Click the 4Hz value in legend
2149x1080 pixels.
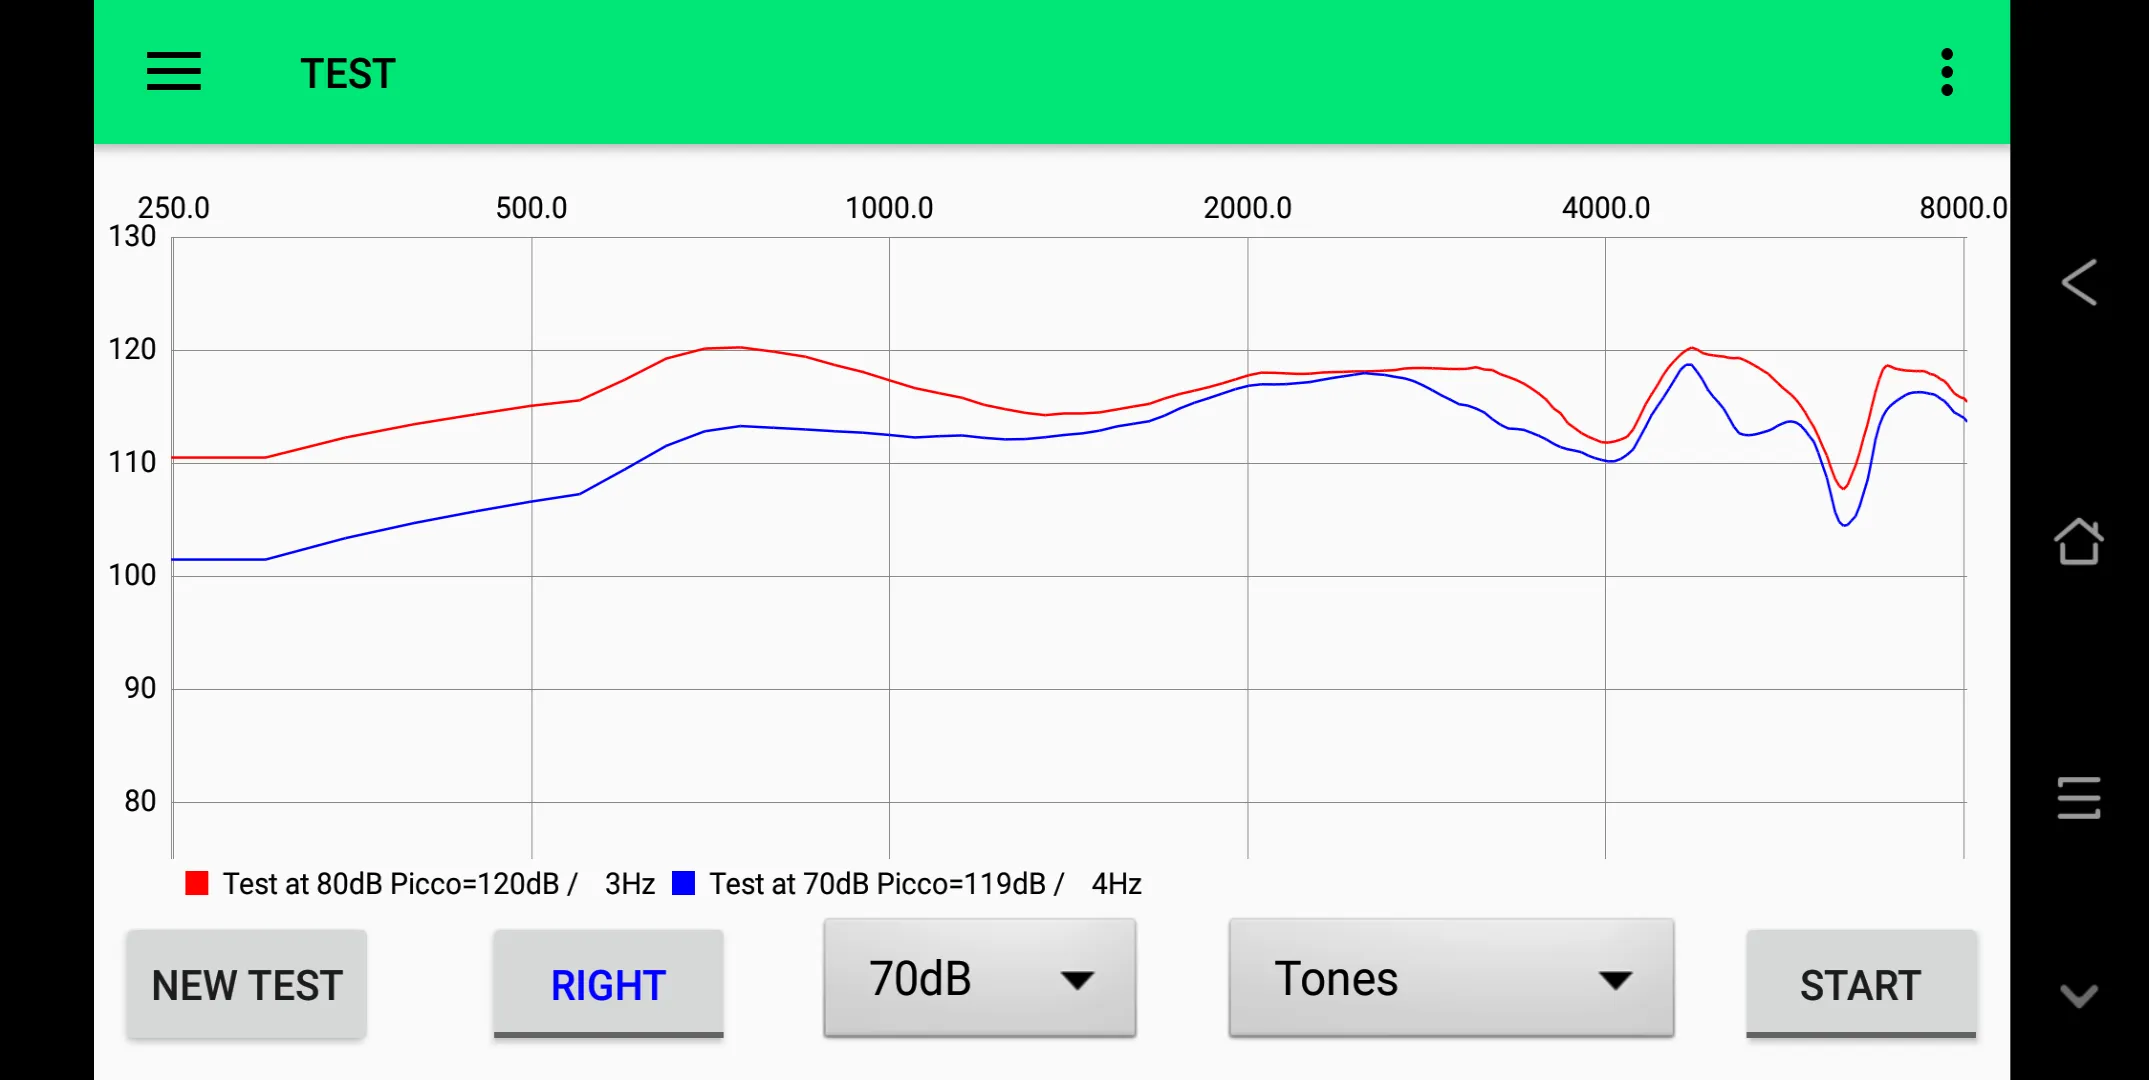click(x=1117, y=884)
